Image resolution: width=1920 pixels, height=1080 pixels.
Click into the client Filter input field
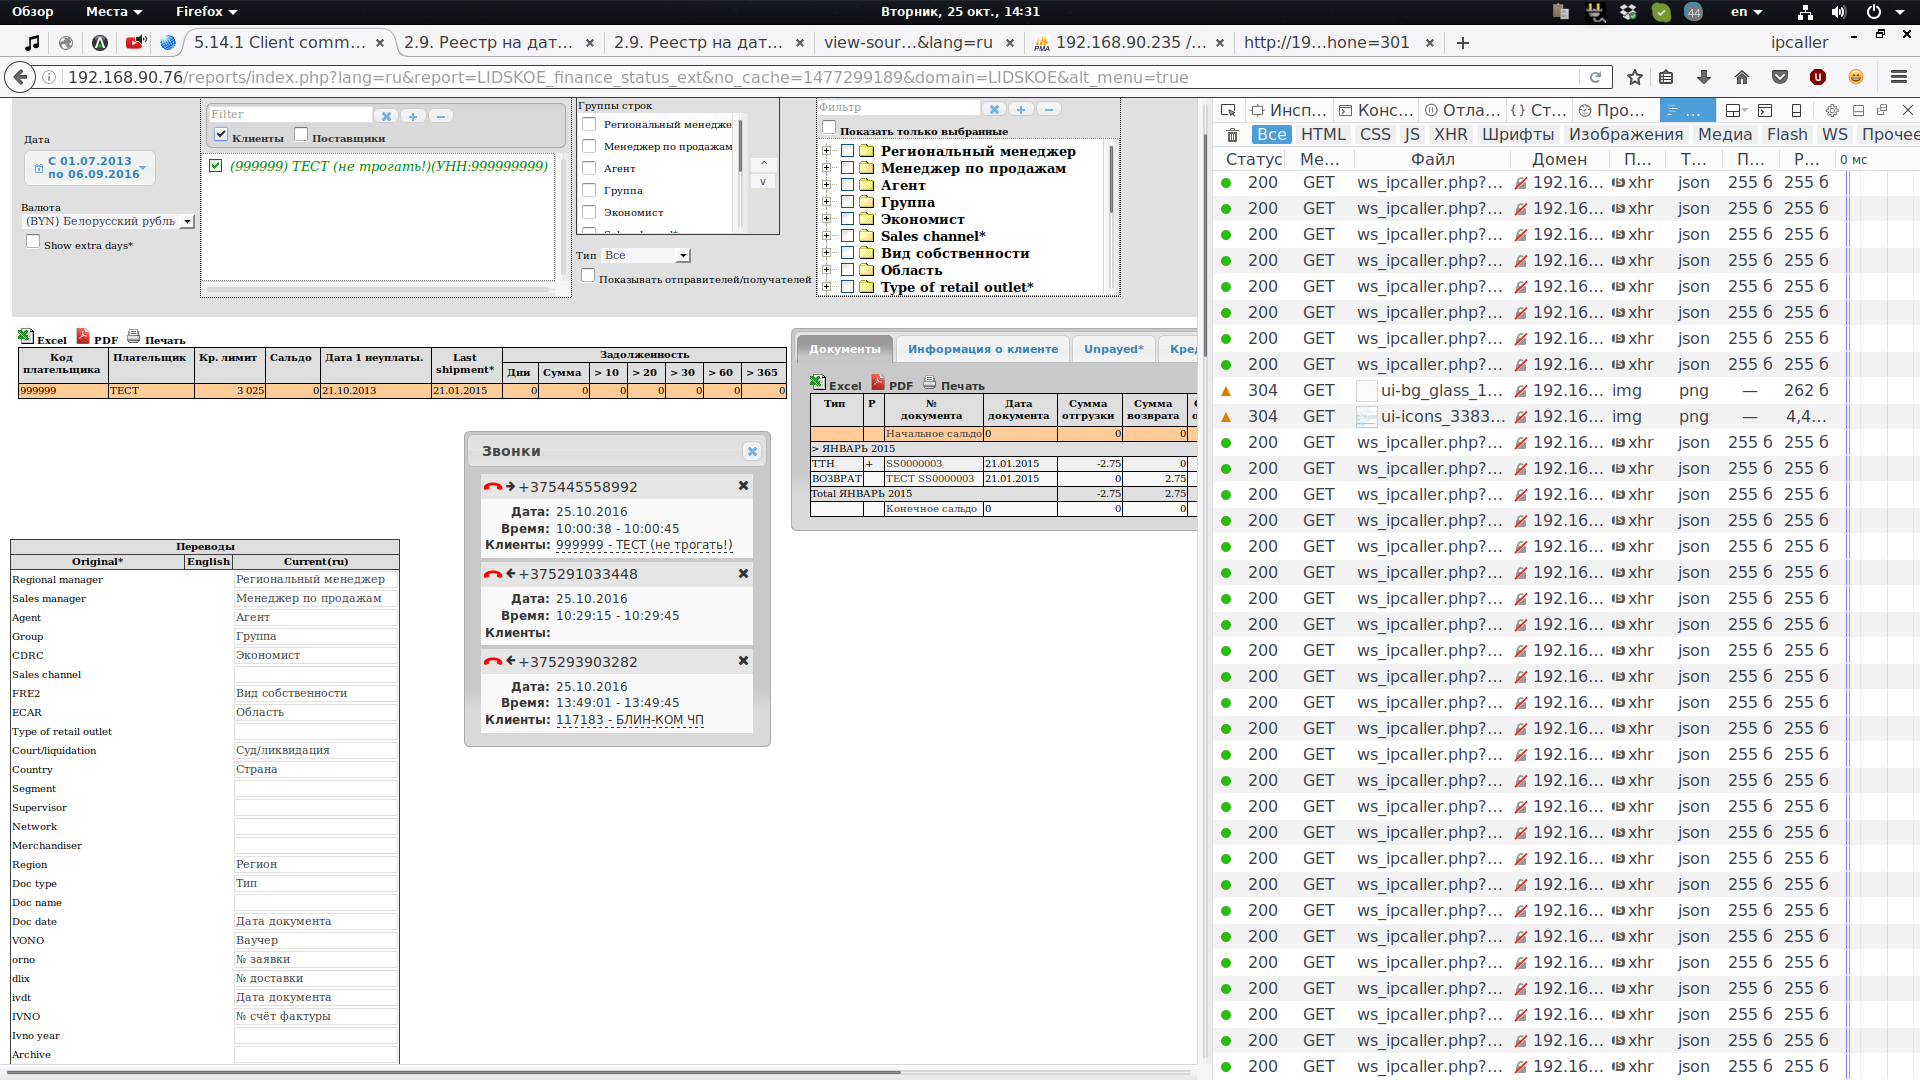(290, 115)
